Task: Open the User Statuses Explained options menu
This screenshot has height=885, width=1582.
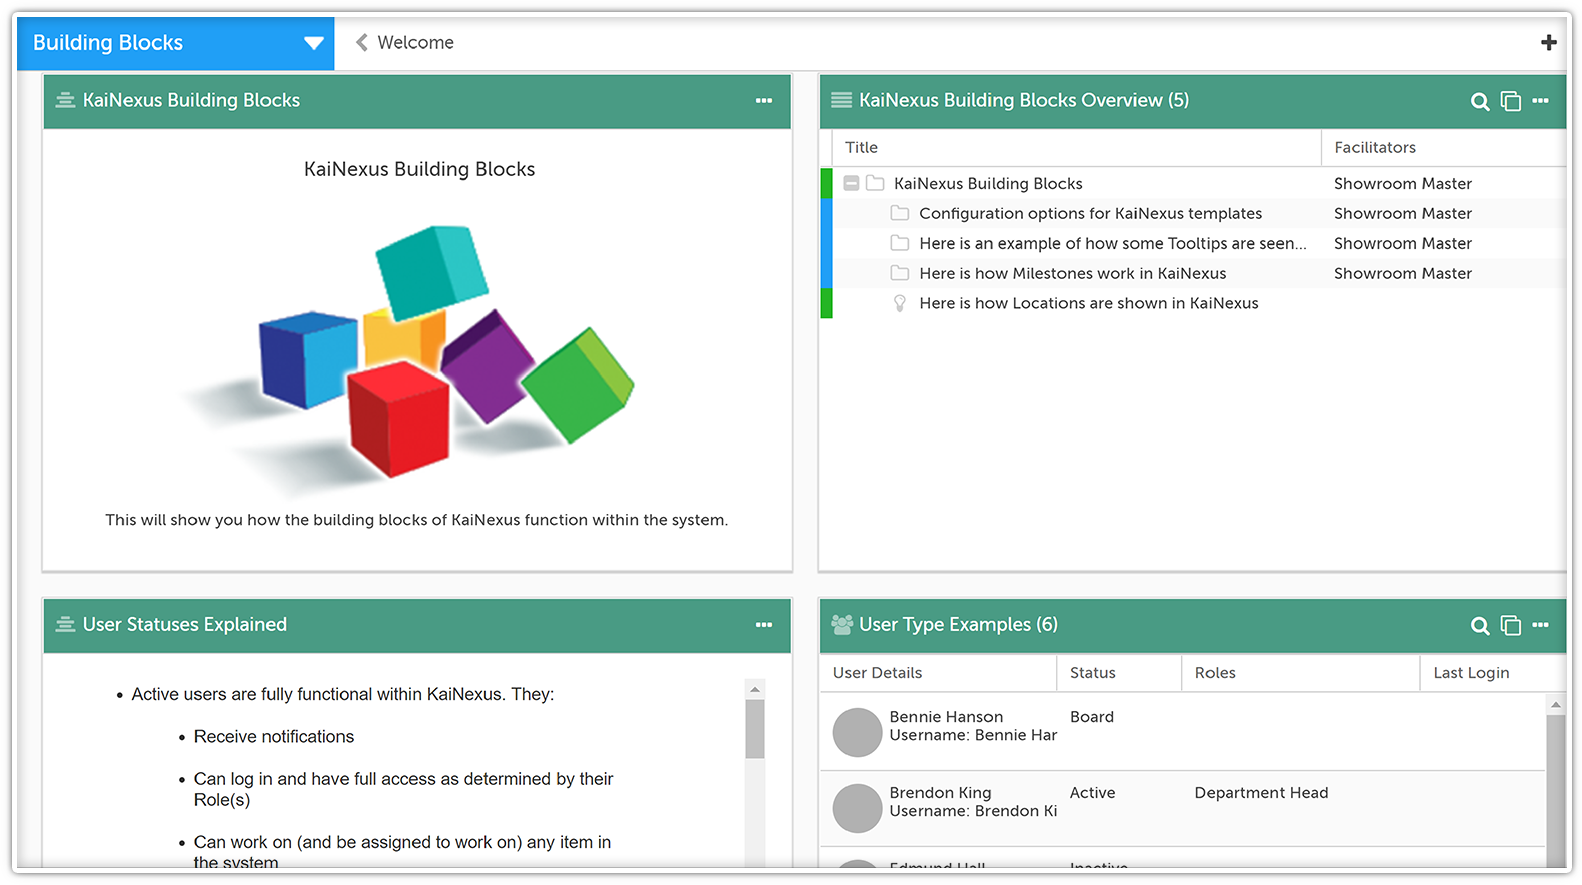Action: [764, 625]
